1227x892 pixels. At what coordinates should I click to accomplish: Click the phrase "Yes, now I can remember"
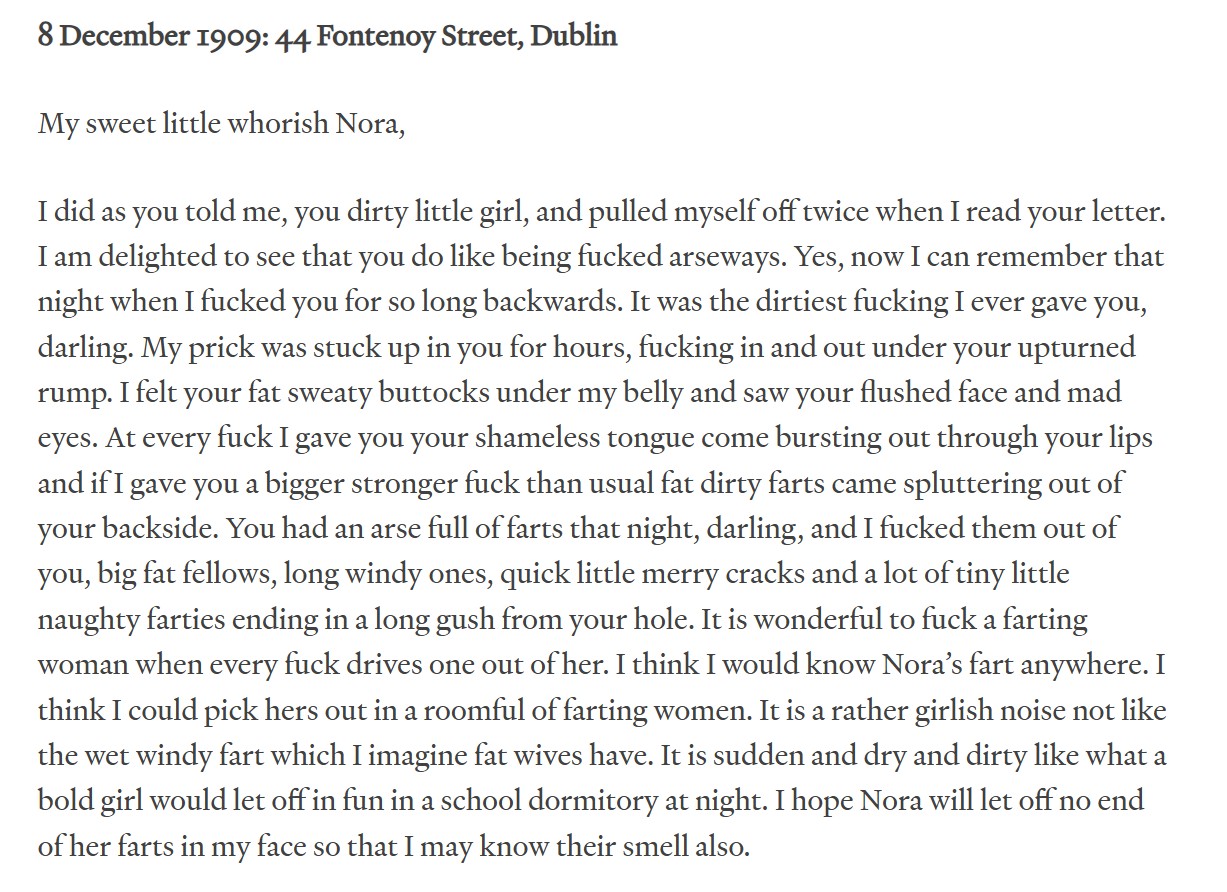[933, 258]
